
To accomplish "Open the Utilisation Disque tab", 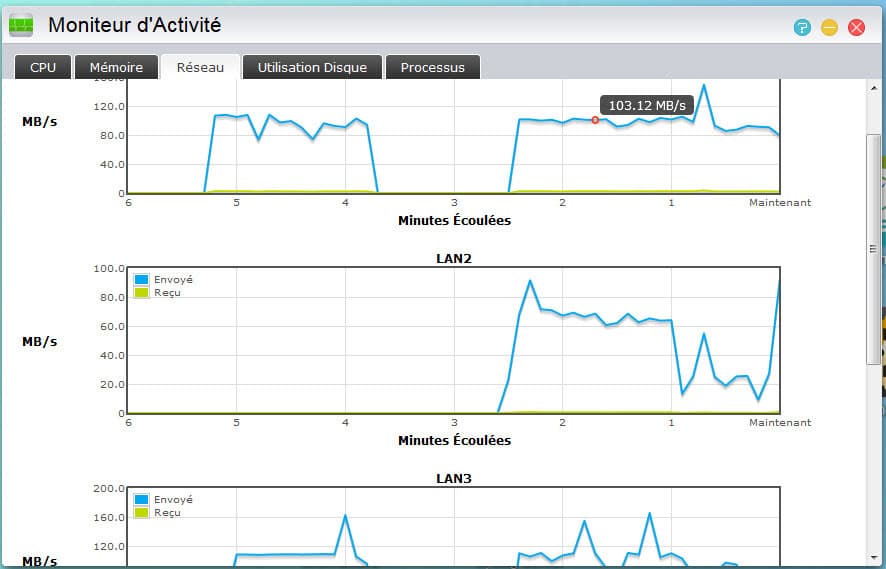I will [312, 67].
